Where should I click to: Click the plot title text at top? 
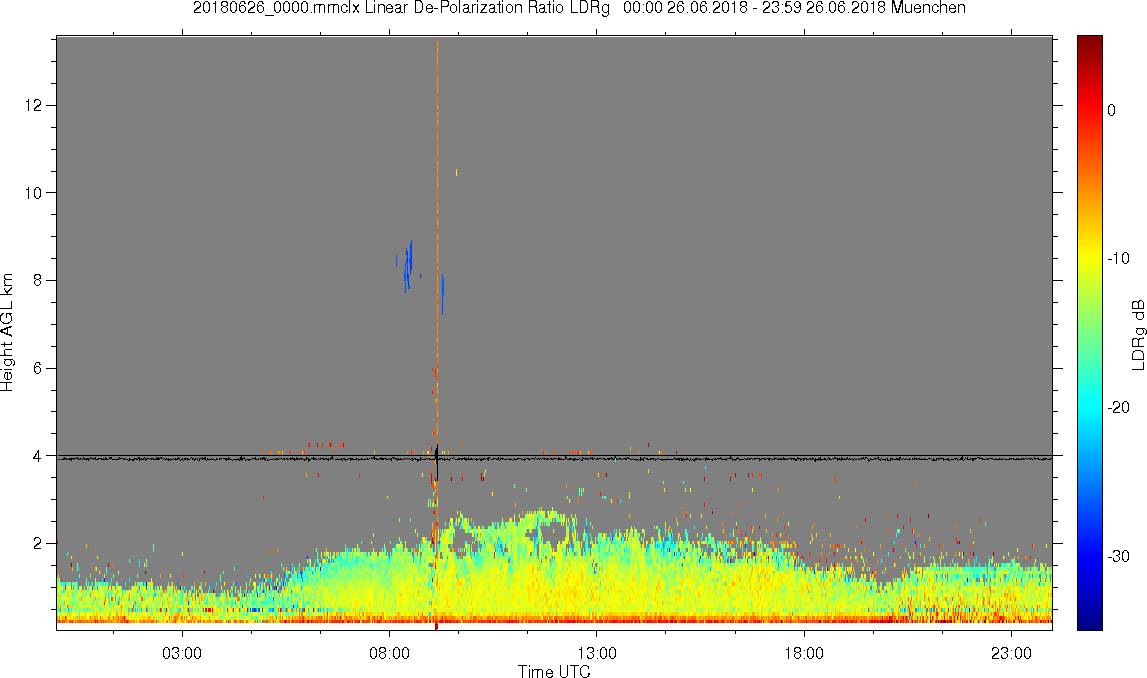point(579,8)
